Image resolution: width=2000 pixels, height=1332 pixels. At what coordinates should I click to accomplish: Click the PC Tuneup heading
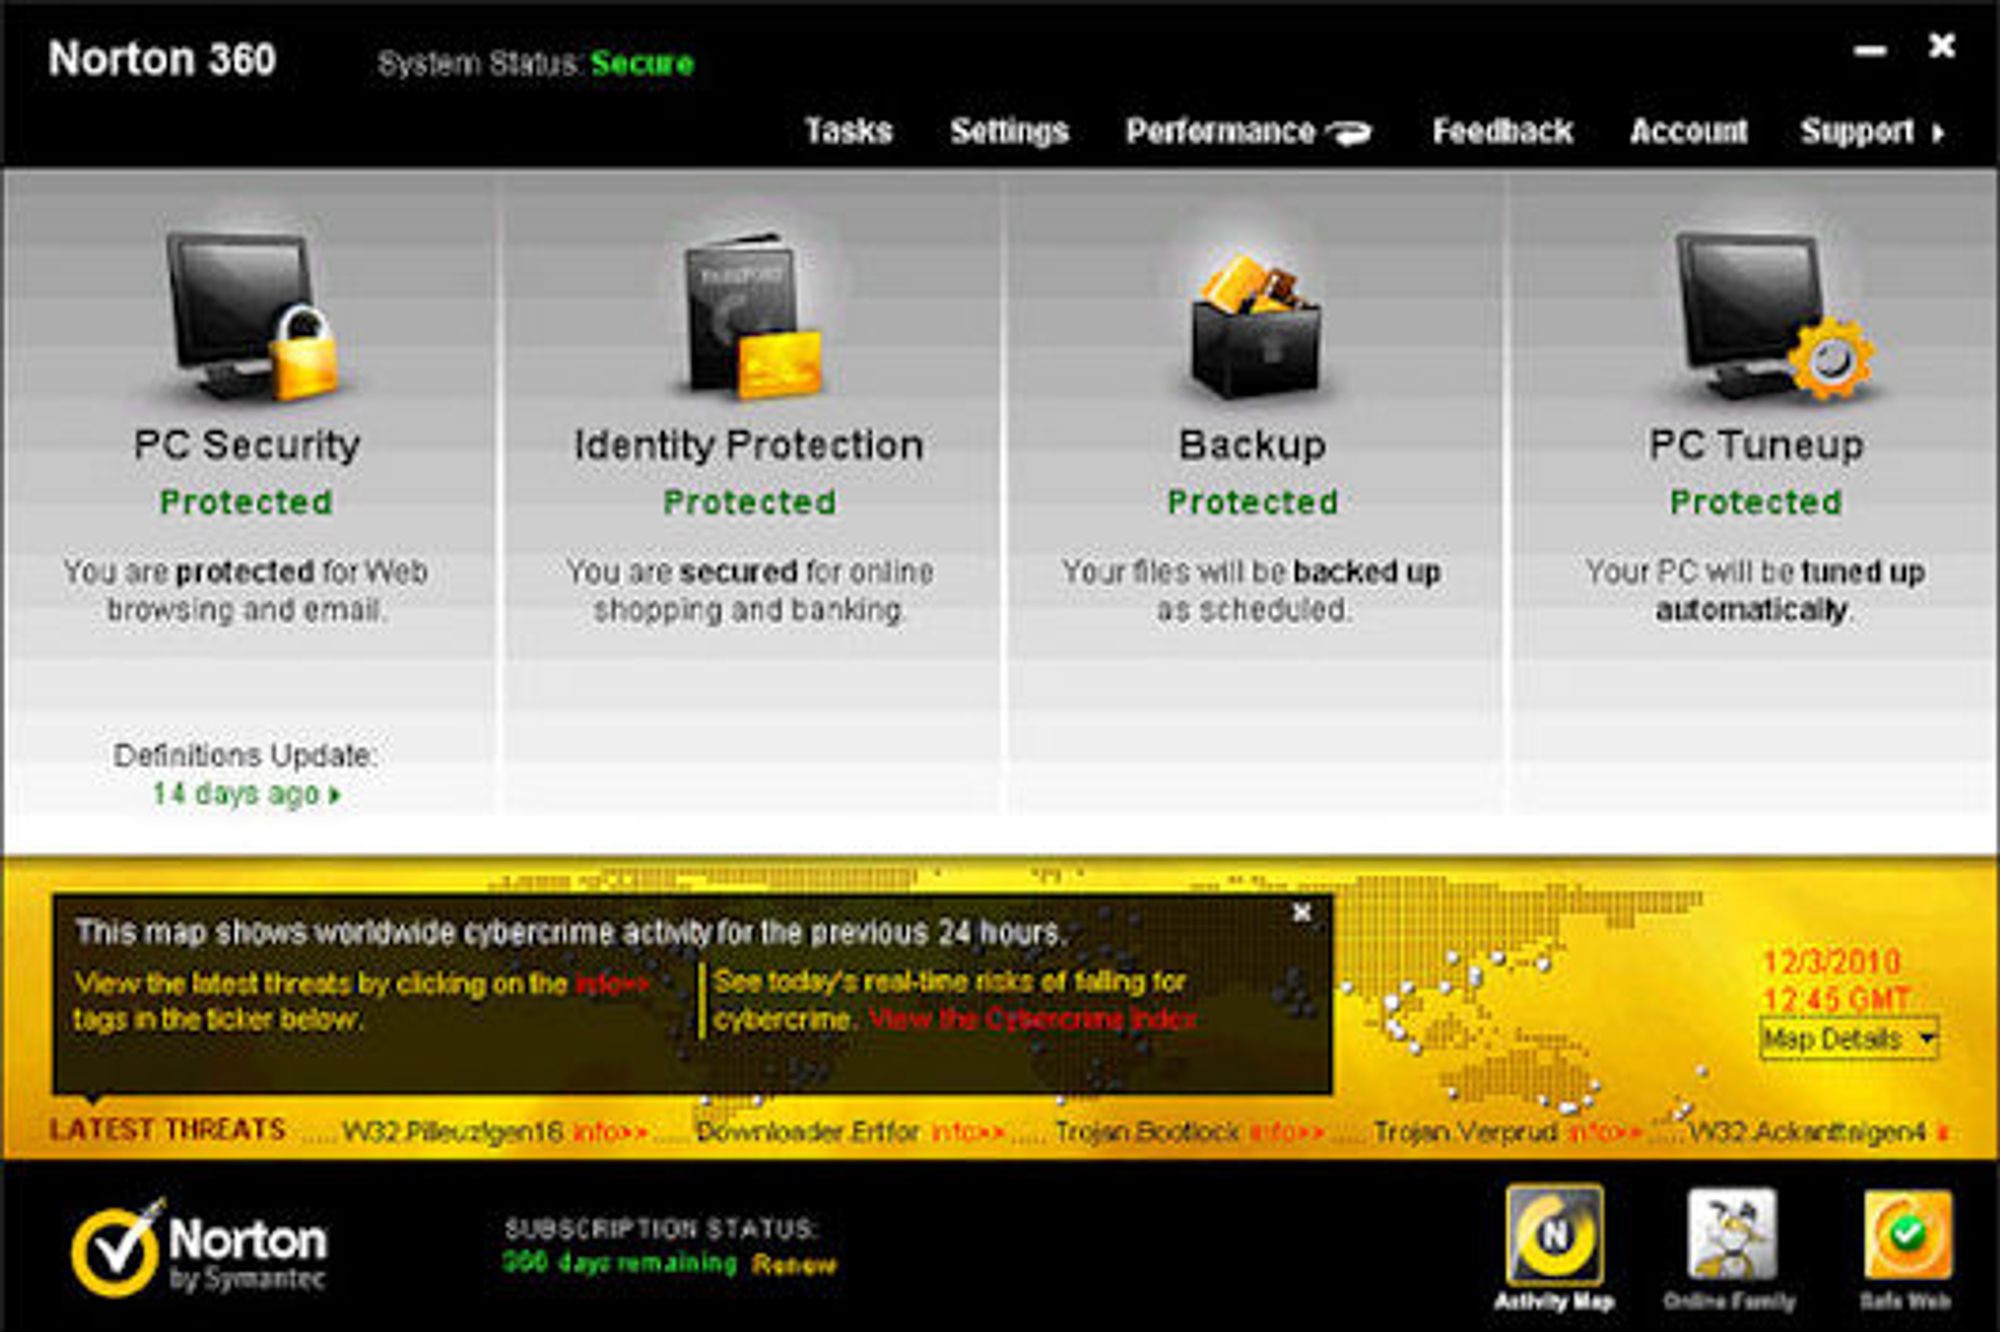click(1756, 445)
